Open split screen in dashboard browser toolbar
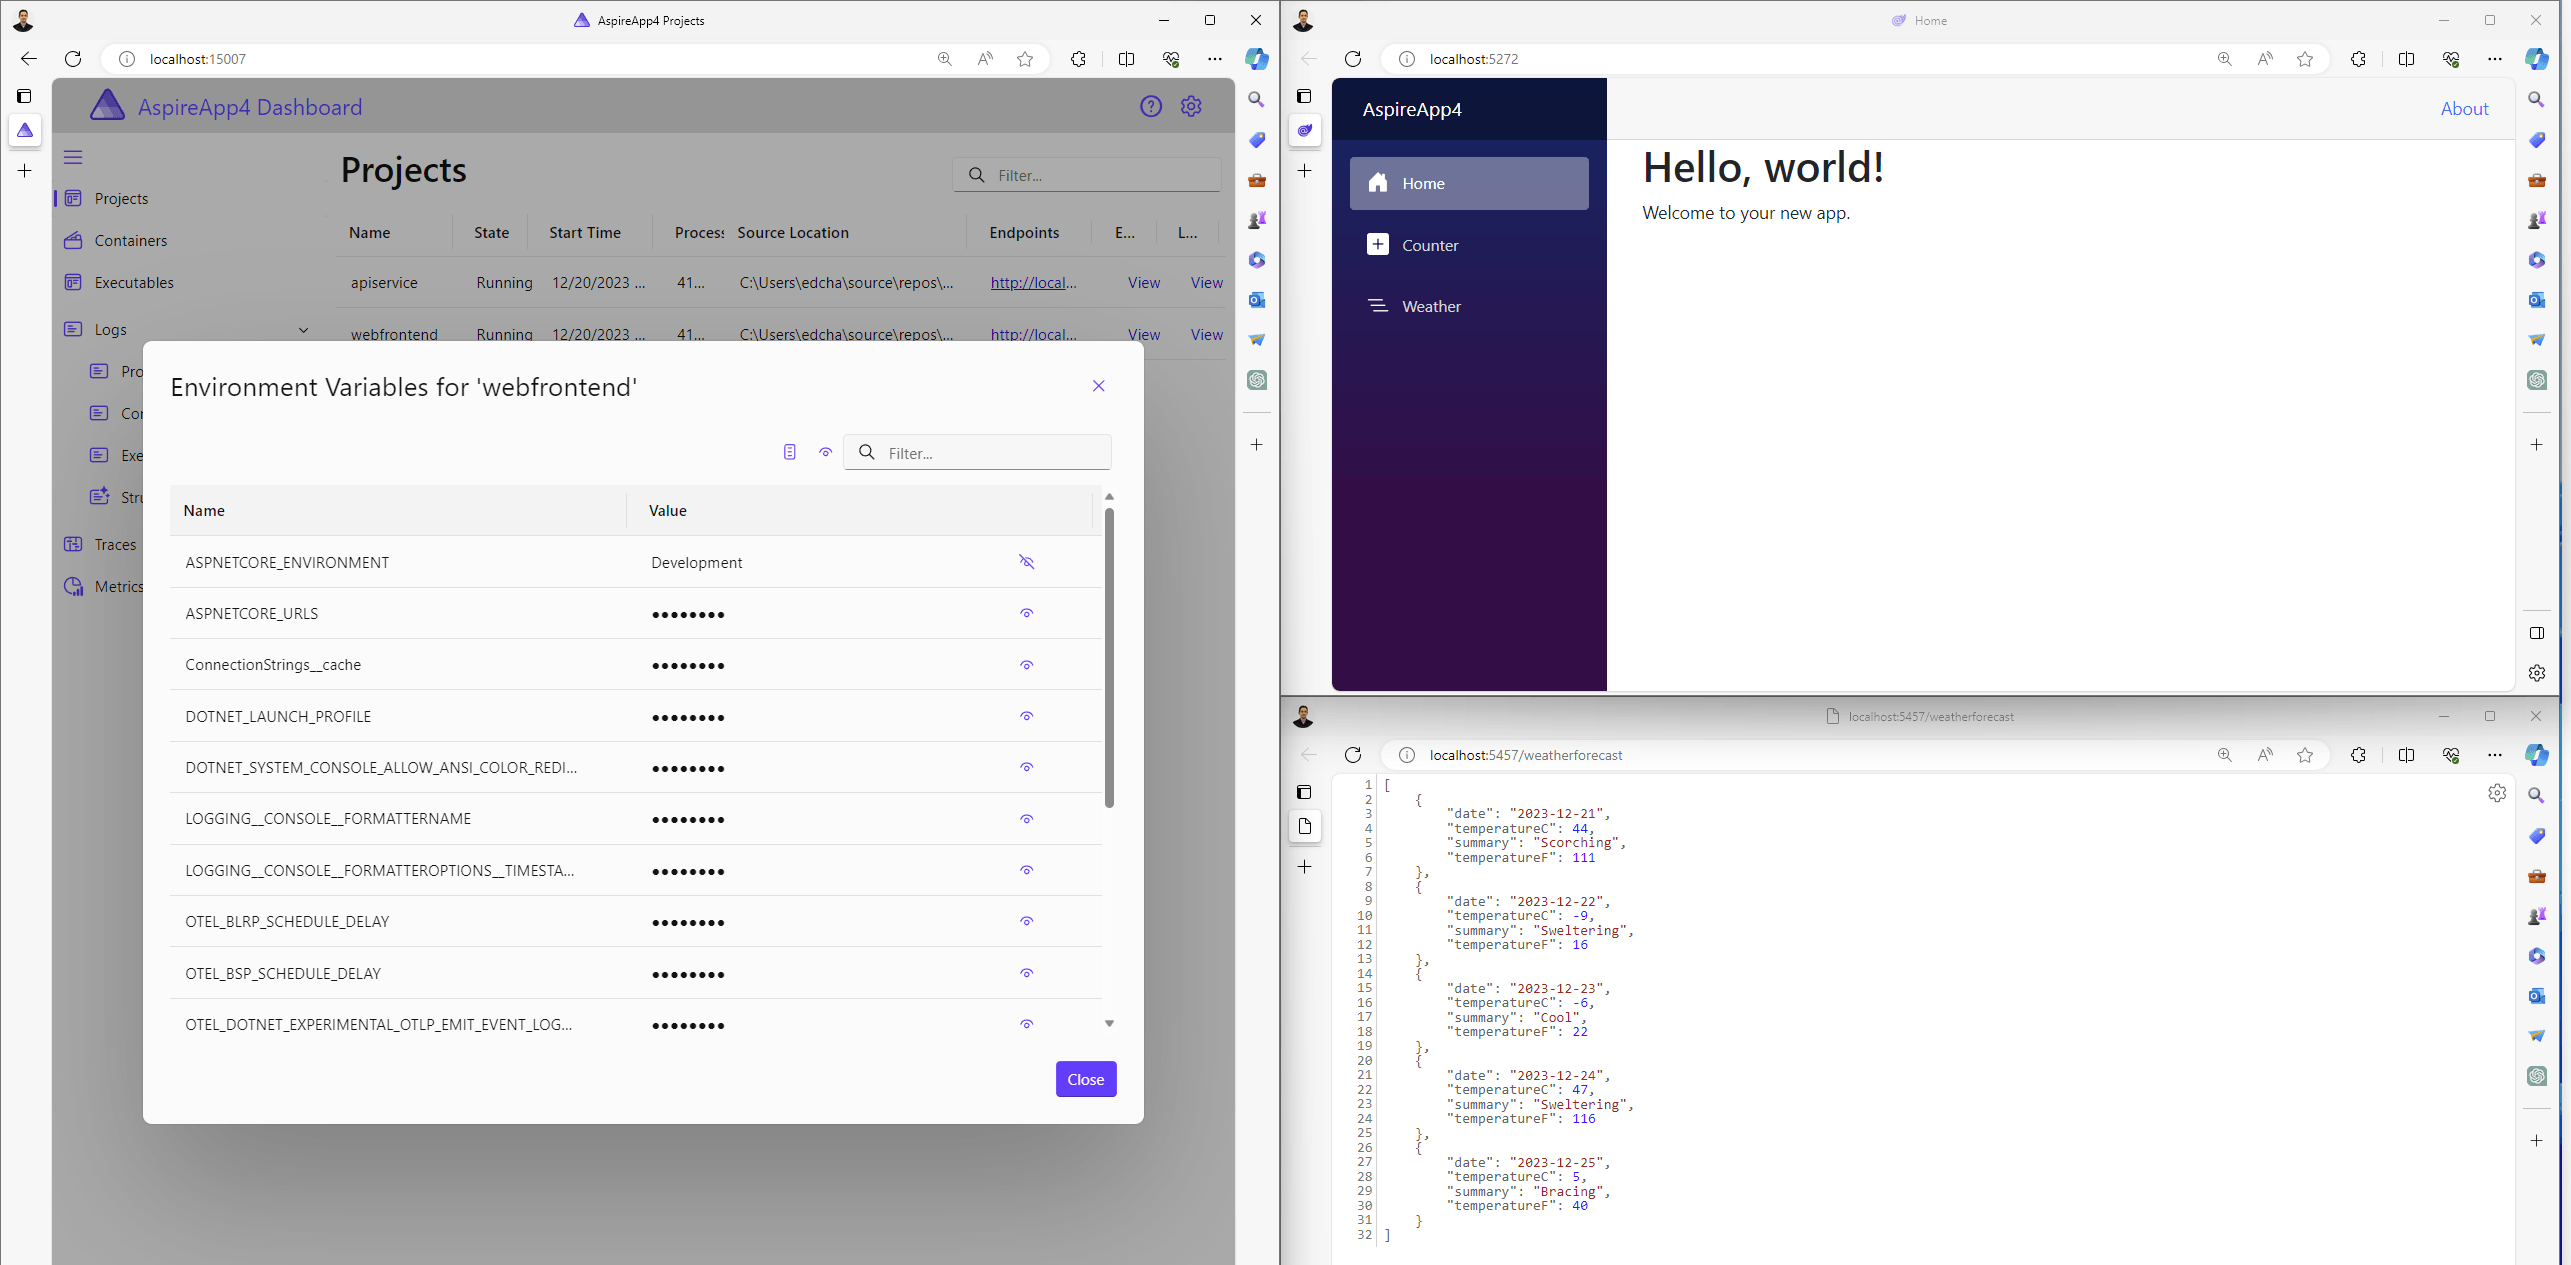Viewport: 2571px width, 1265px height. pos(1126,59)
